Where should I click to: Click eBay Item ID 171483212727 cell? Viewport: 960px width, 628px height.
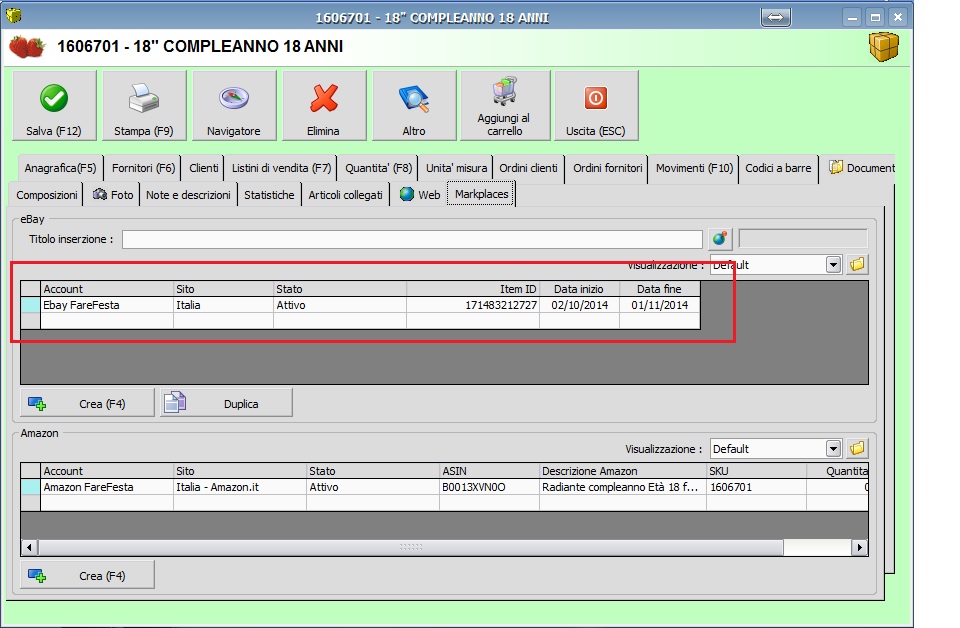(473, 305)
